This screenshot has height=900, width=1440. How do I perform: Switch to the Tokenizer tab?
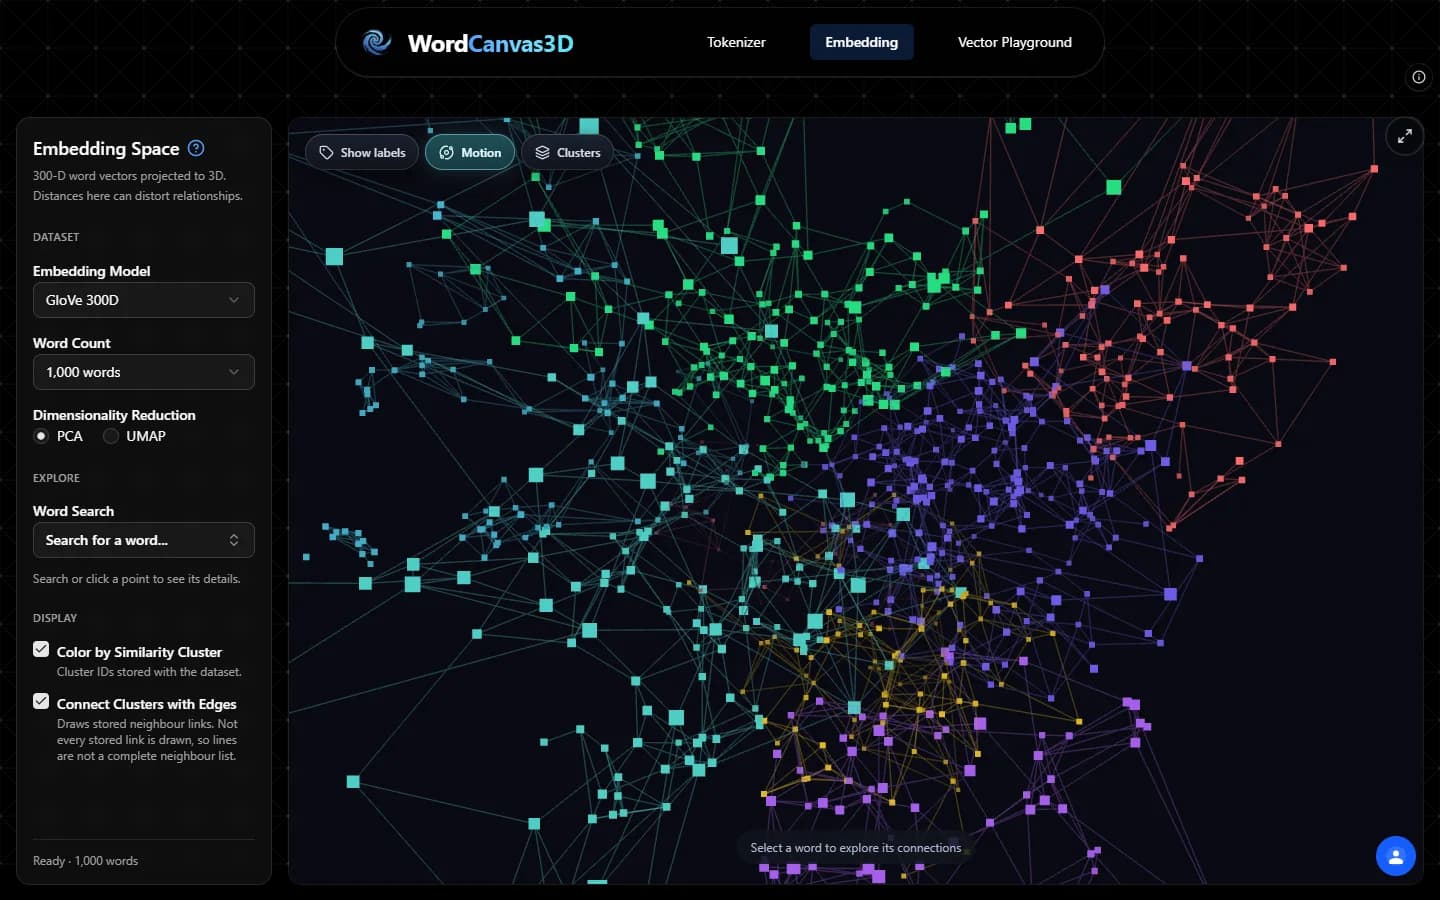(736, 42)
